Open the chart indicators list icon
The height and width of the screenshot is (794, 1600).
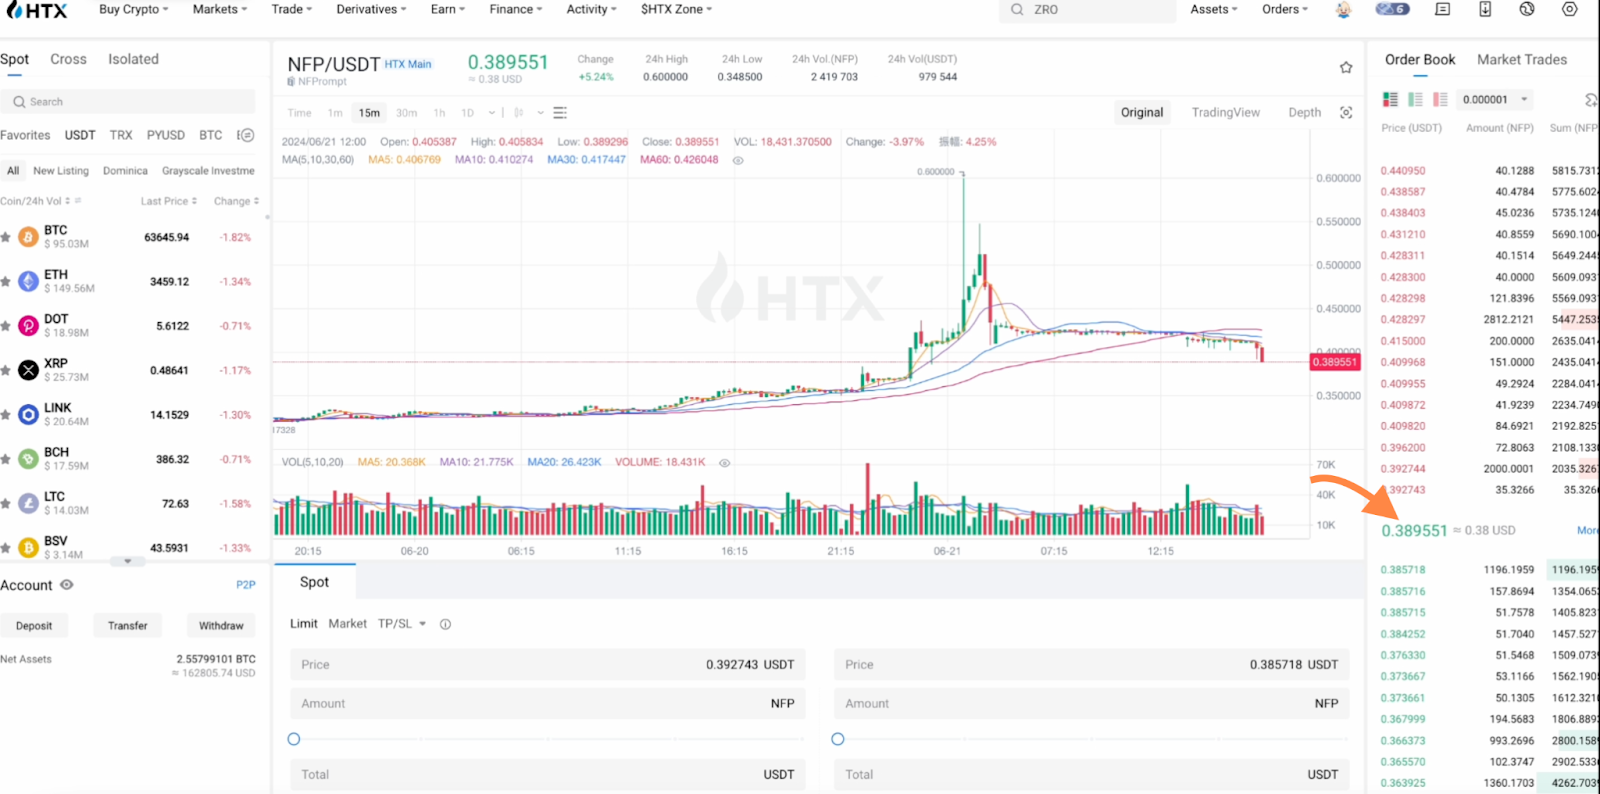(x=560, y=112)
